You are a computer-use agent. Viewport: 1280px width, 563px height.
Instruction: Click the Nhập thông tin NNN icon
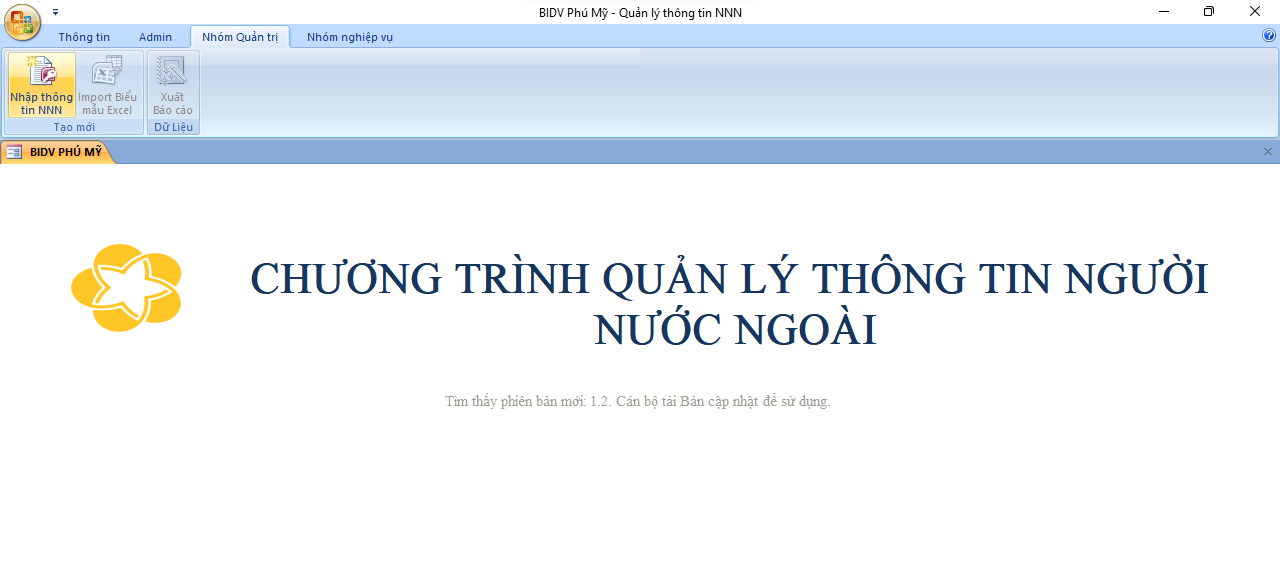click(x=42, y=86)
